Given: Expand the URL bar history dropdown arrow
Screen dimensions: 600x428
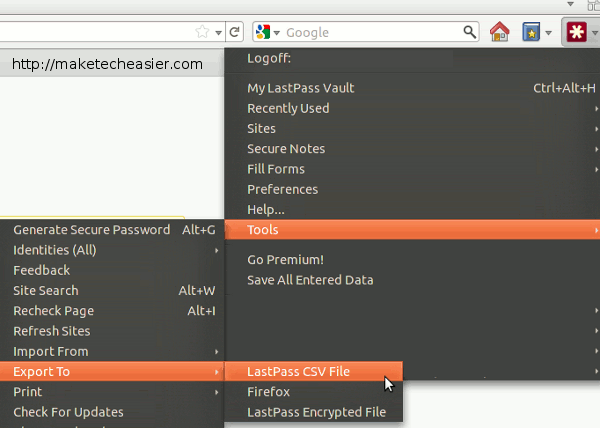Looking at the screenshot, I should [218, 33].
